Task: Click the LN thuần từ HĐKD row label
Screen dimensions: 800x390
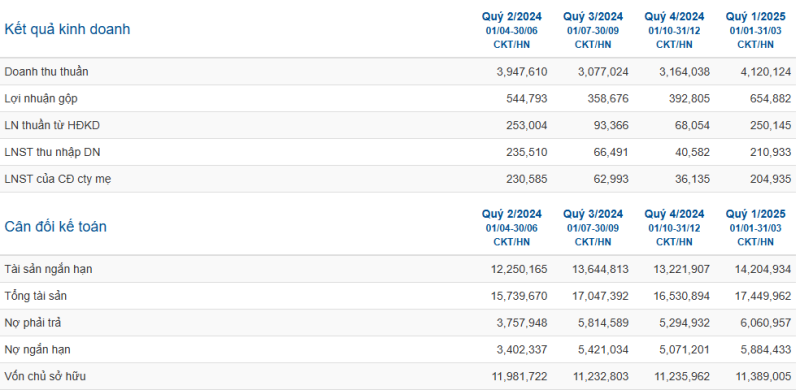Action: point(52,126)
